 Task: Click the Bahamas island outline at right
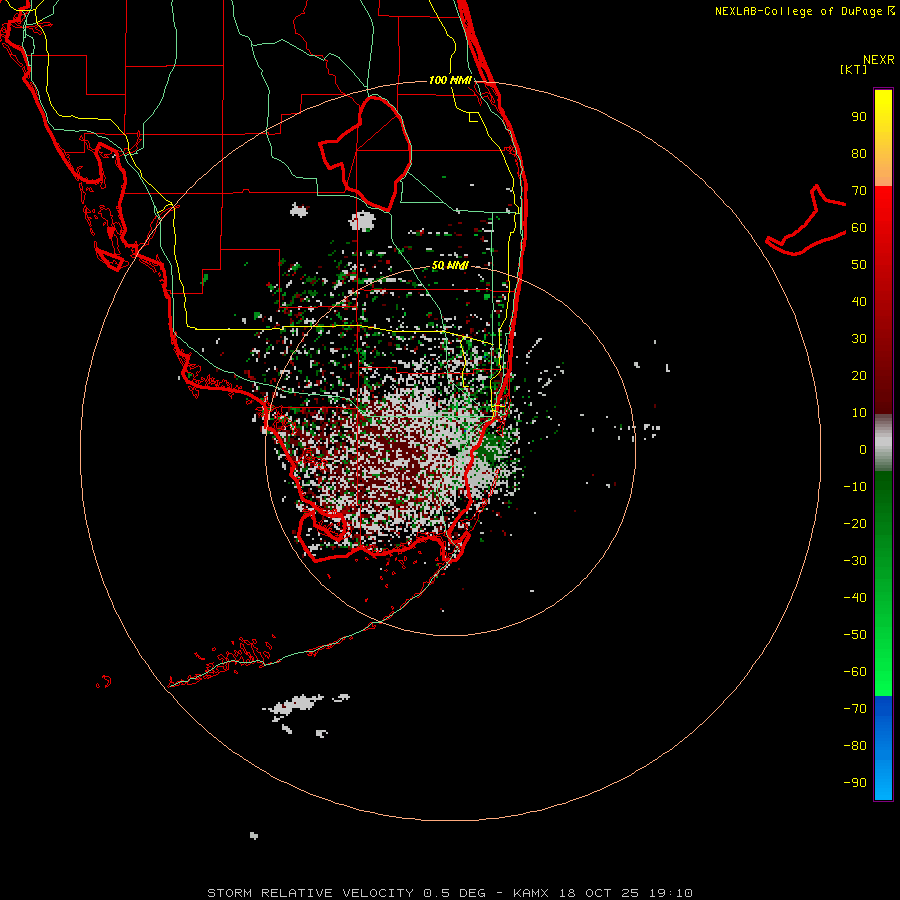(x=806, y=221)
